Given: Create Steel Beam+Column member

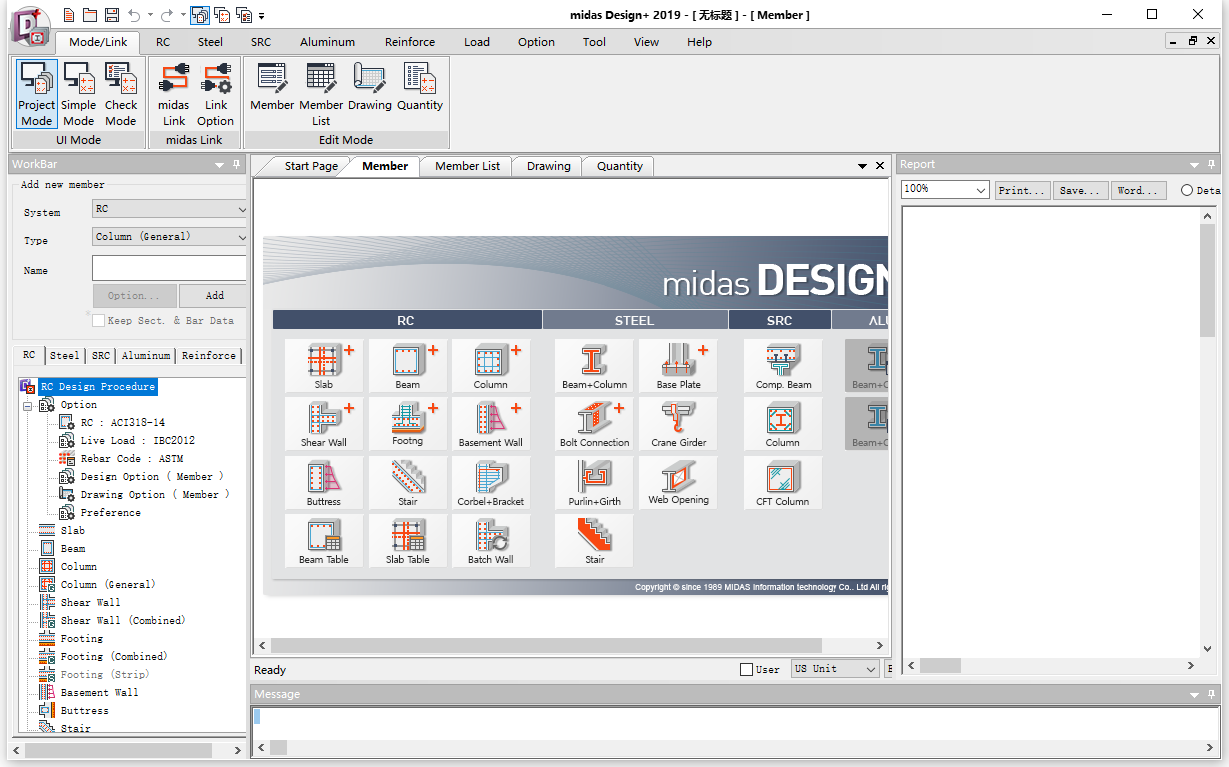Looking at the screenshot, I should coord(594,365).
